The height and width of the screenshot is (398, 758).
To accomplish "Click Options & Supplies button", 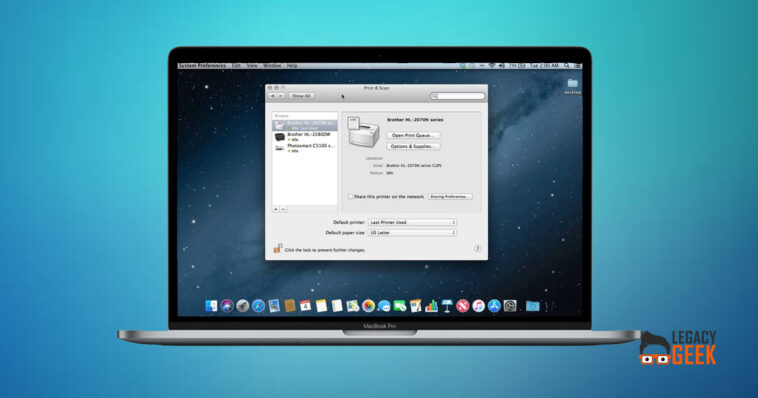I will [413, 146].
